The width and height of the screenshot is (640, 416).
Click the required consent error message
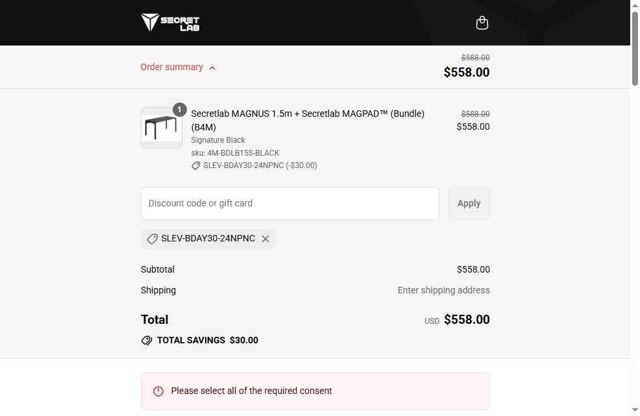(251, 391)
